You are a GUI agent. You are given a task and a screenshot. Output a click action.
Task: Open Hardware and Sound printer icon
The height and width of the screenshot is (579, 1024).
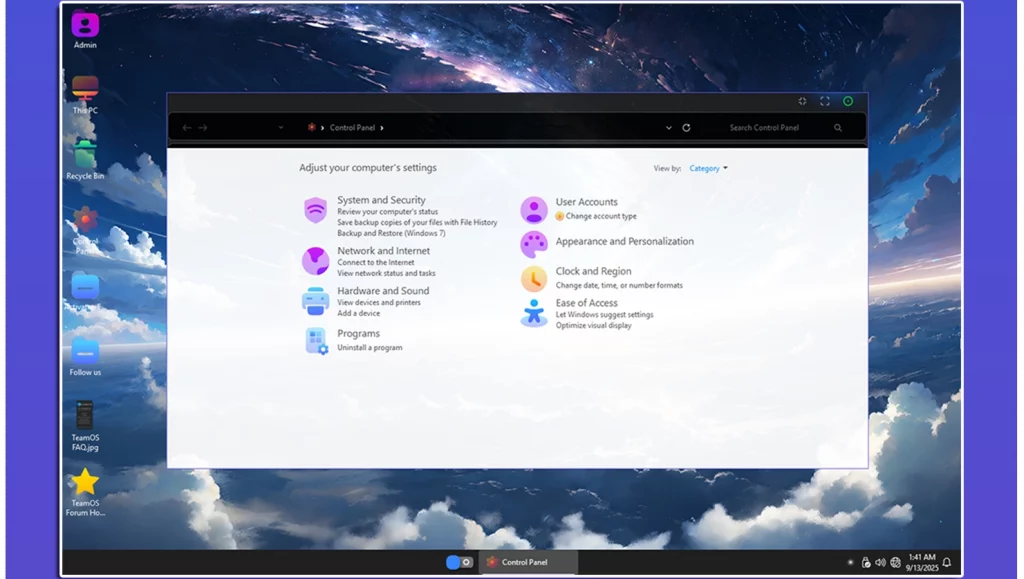pos(316,300)
